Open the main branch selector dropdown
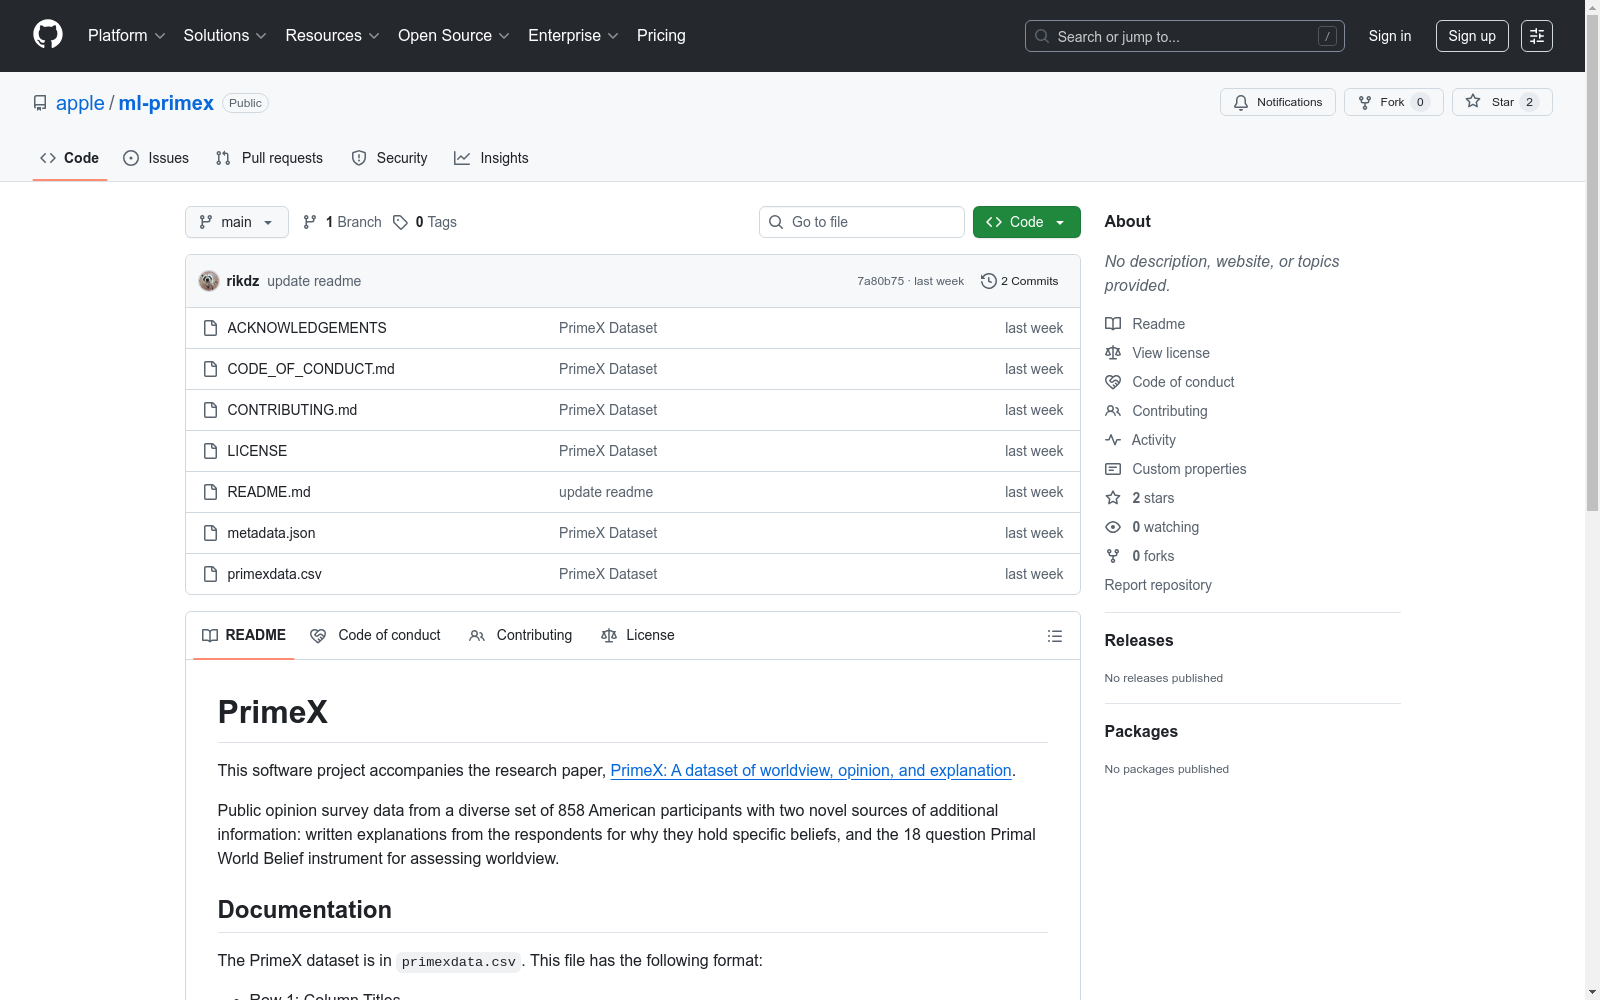Image resolution: width=1600 pixels, height=1000 pixels. 237,222
